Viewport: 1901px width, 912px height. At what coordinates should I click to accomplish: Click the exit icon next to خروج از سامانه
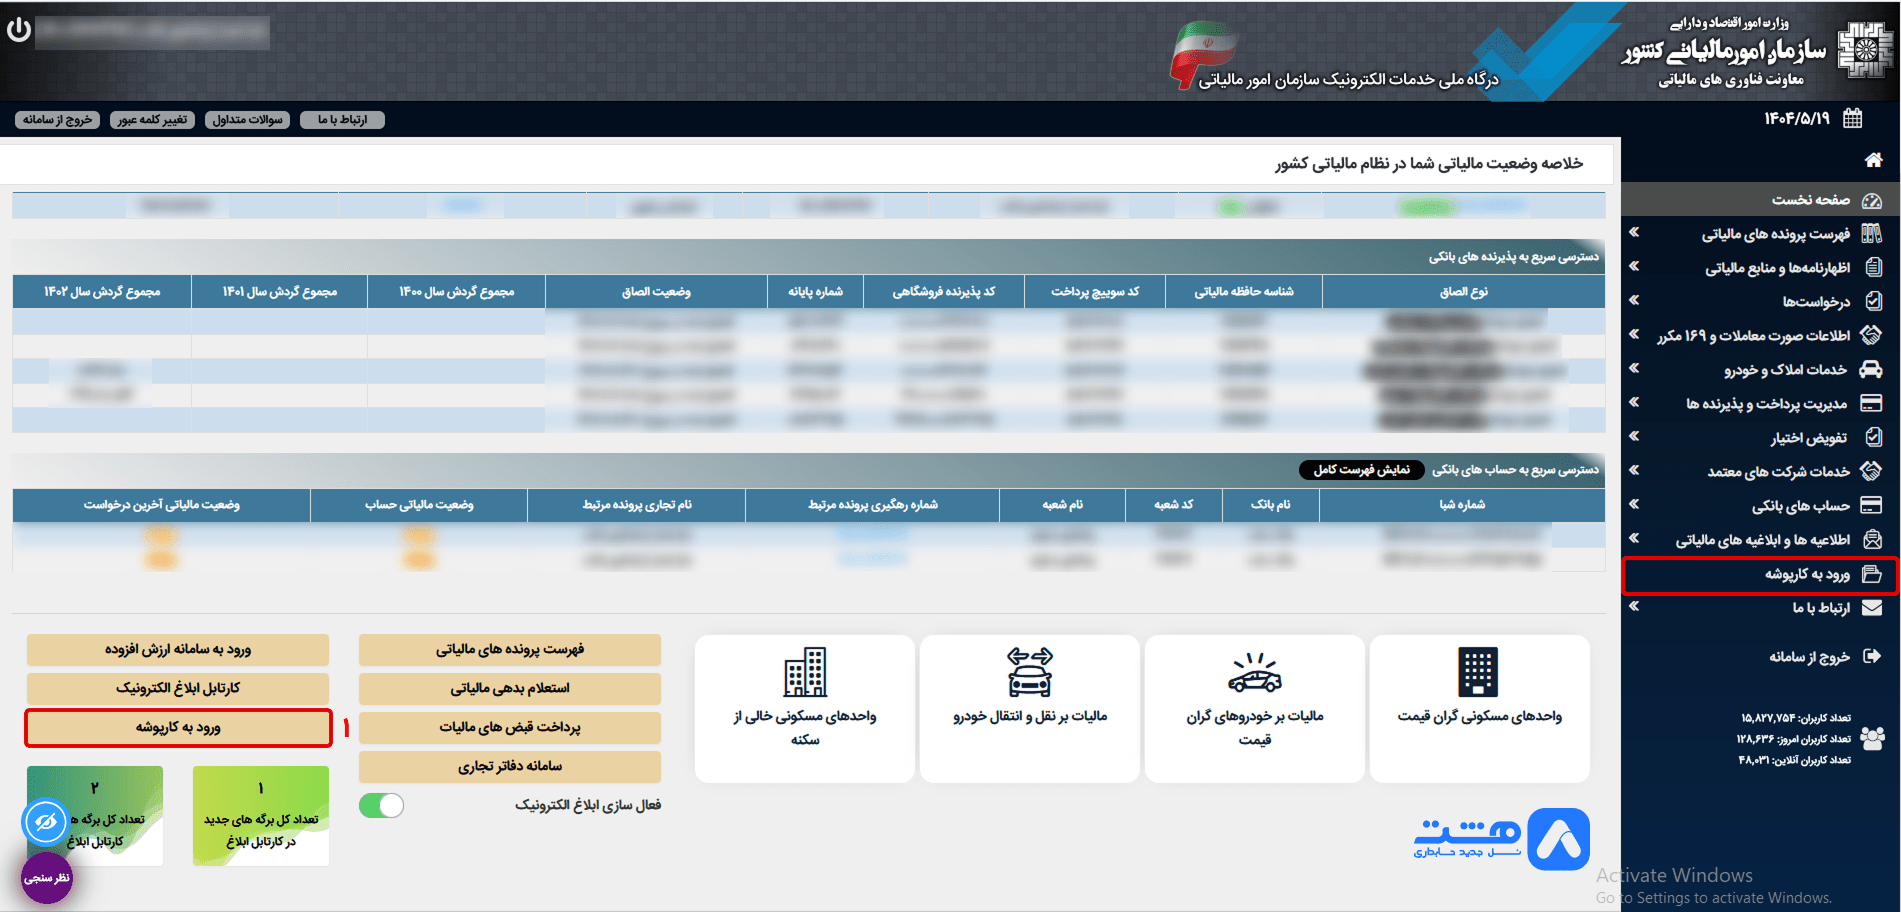point(1872,656)
